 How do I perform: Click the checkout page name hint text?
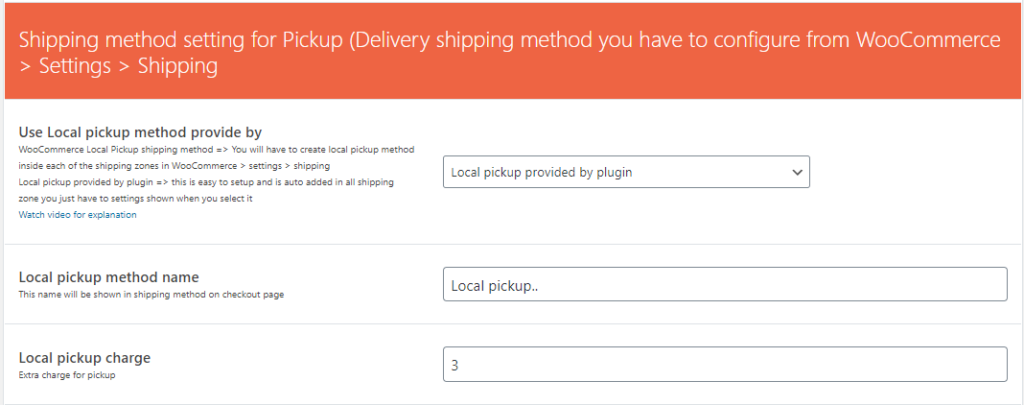[142, 295]
